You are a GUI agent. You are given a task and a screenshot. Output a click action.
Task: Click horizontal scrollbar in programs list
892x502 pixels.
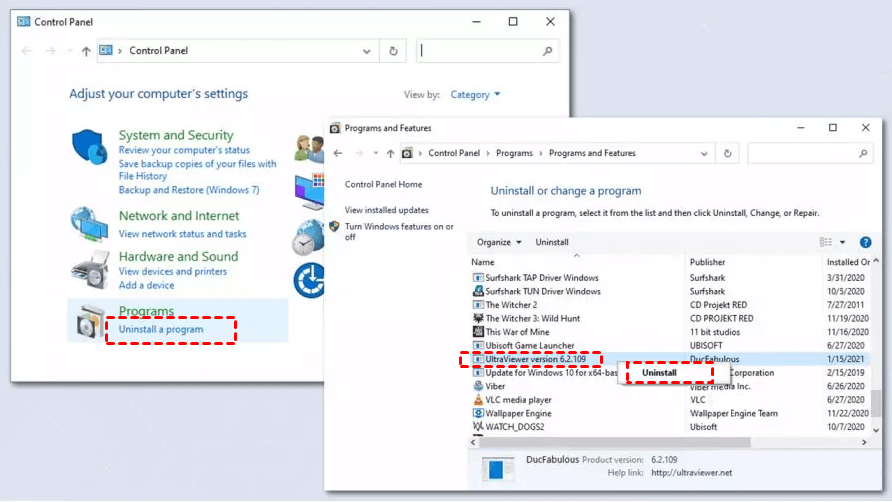615,442
